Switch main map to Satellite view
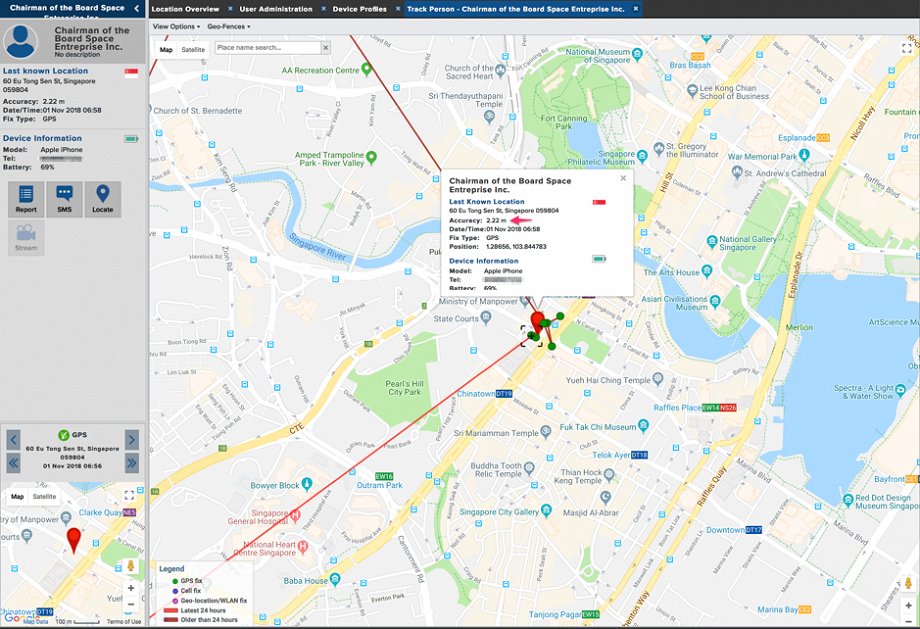Image resolution: width=920 pixels, height=629 pixels. point(193,50)
